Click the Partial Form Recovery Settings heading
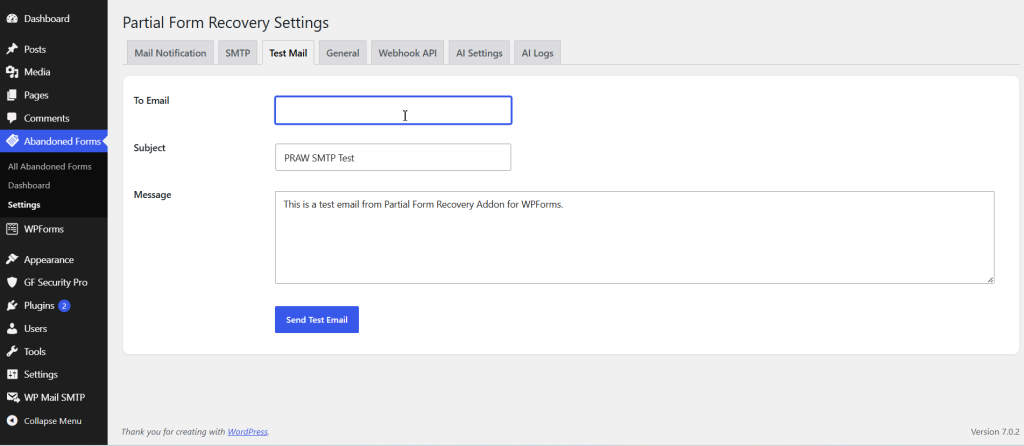 pos(225,23)
